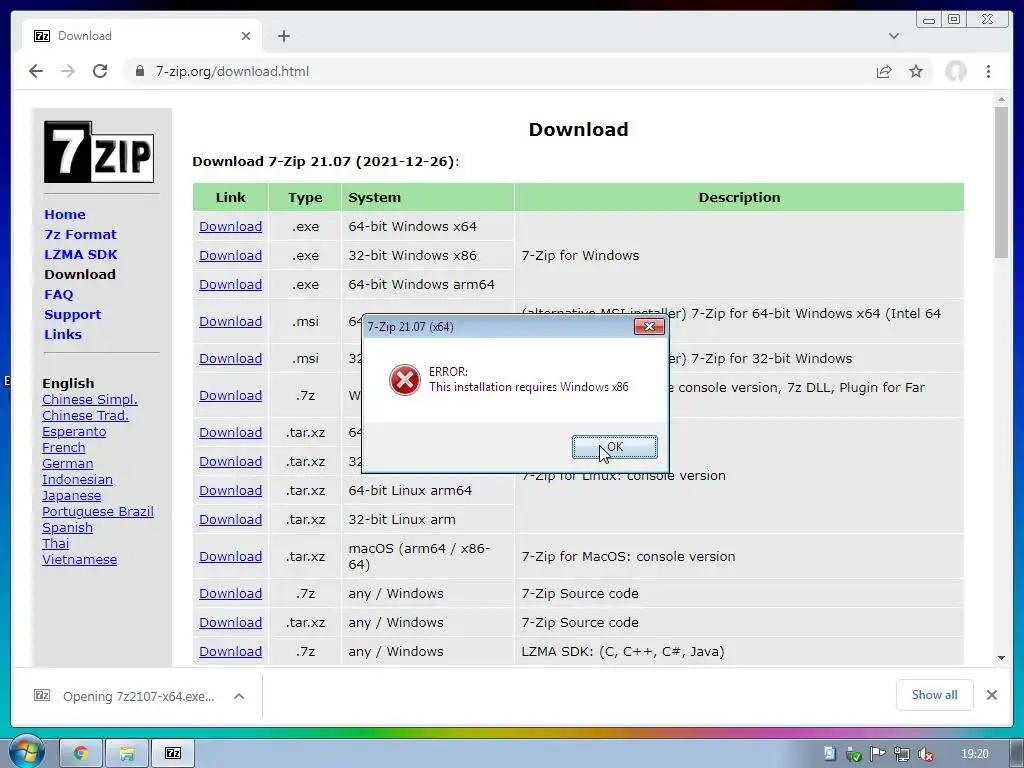Click OK in the 7-Zip error dialog
The image size is (1024, 768).
coord(615,447)
